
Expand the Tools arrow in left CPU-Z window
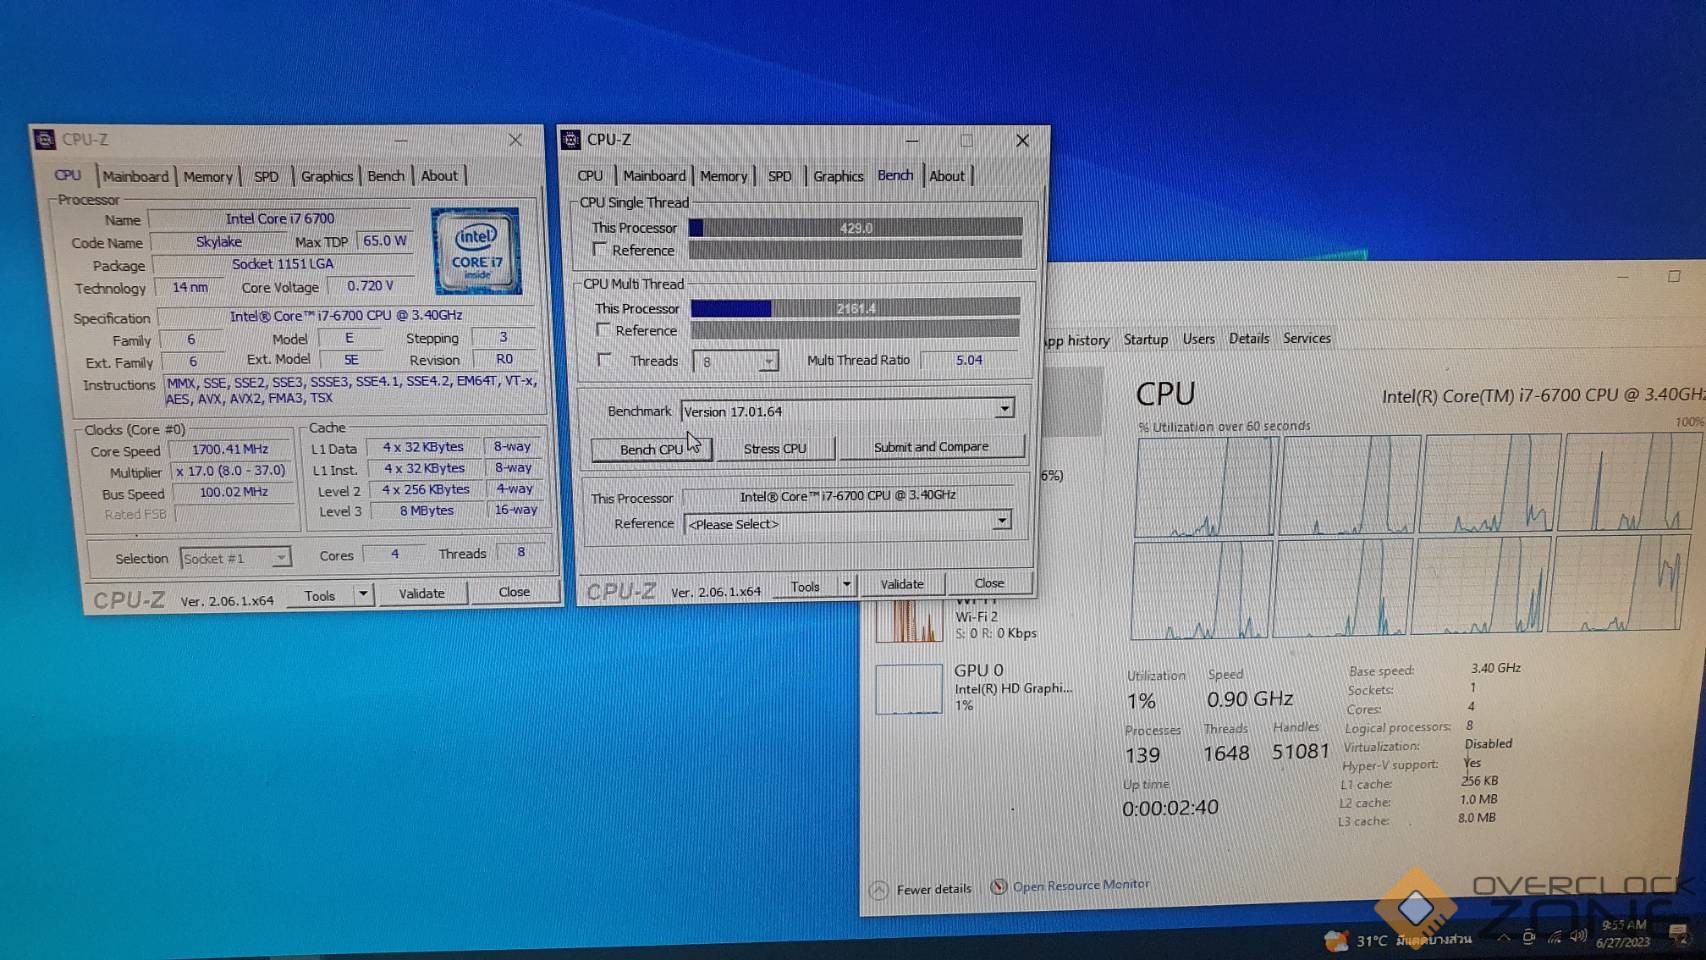[x=363, y=594]
